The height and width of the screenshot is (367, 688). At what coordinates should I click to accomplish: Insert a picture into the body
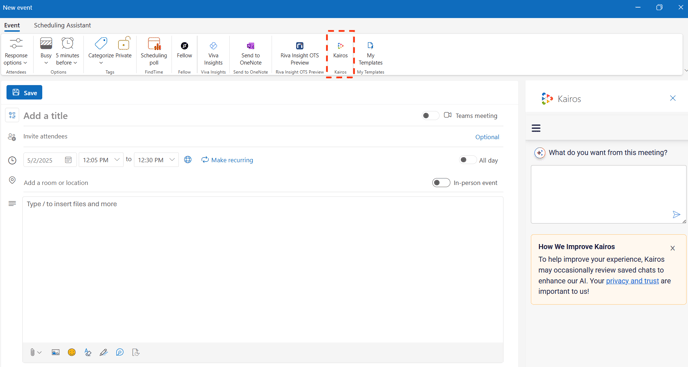(55, 352)
